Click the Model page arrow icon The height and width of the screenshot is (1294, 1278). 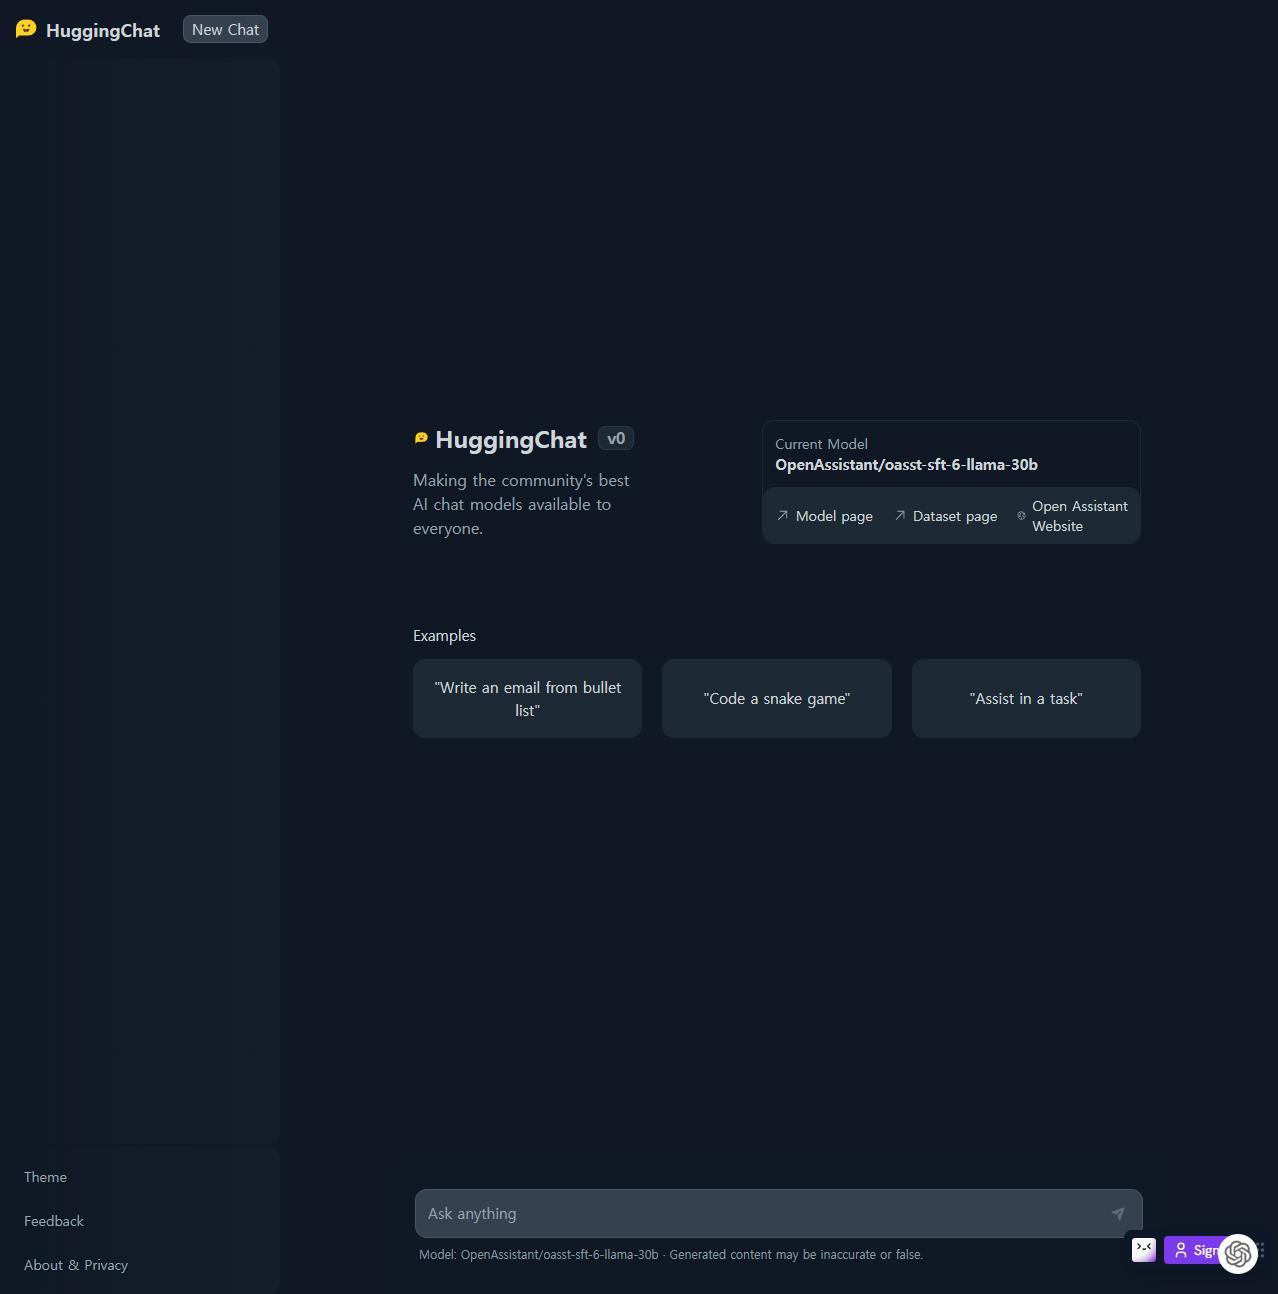click(782, 516)
